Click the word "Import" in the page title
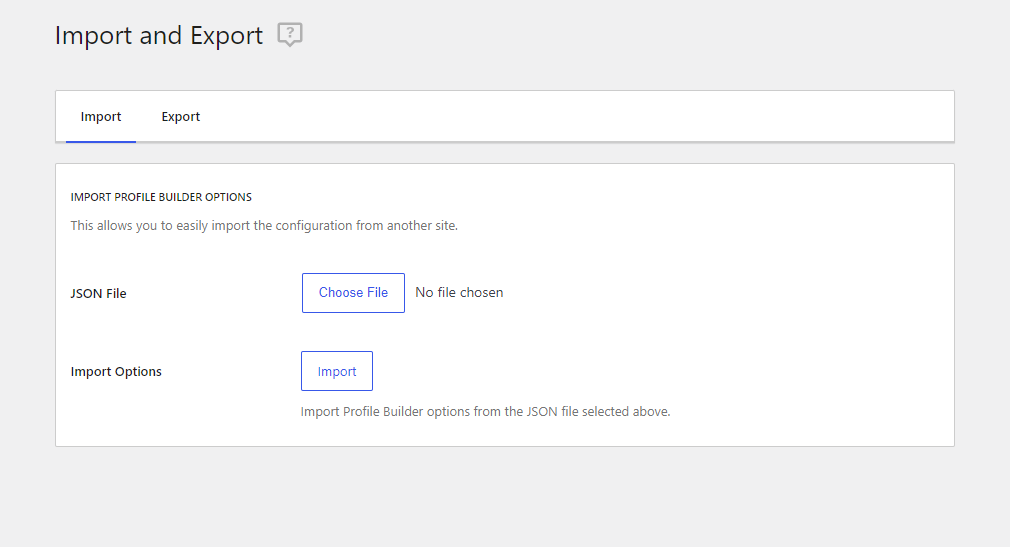The width and height of the screenshot is (1010, 547). coord(94,35)
